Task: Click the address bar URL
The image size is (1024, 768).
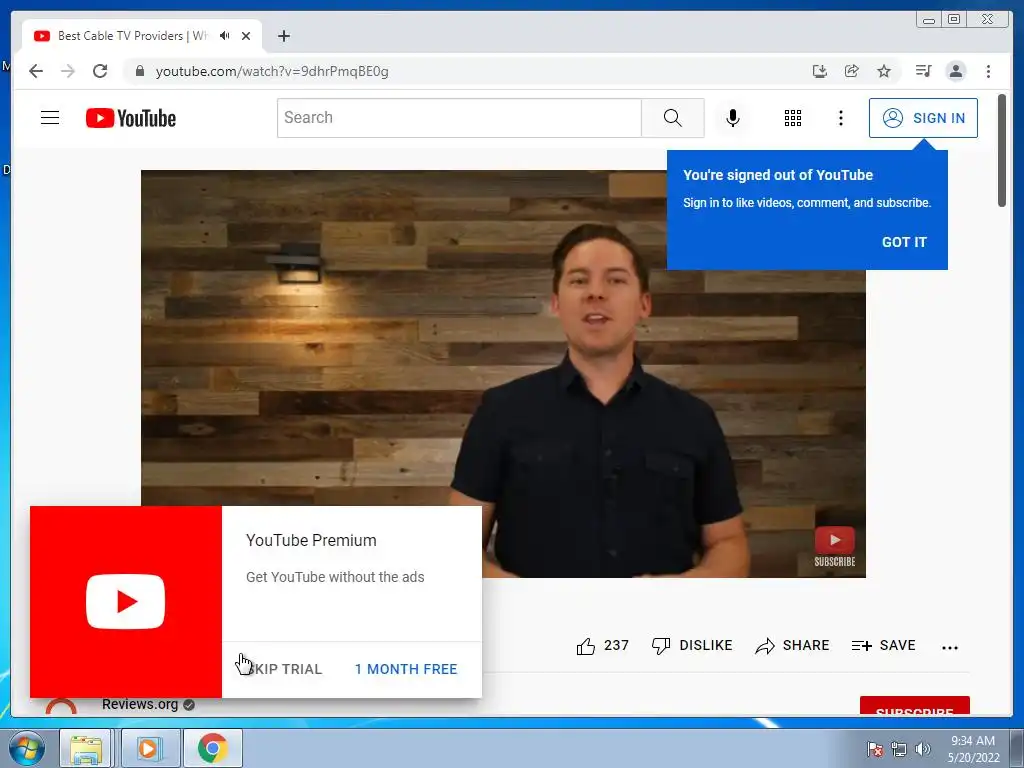Action: coord(272,71)
